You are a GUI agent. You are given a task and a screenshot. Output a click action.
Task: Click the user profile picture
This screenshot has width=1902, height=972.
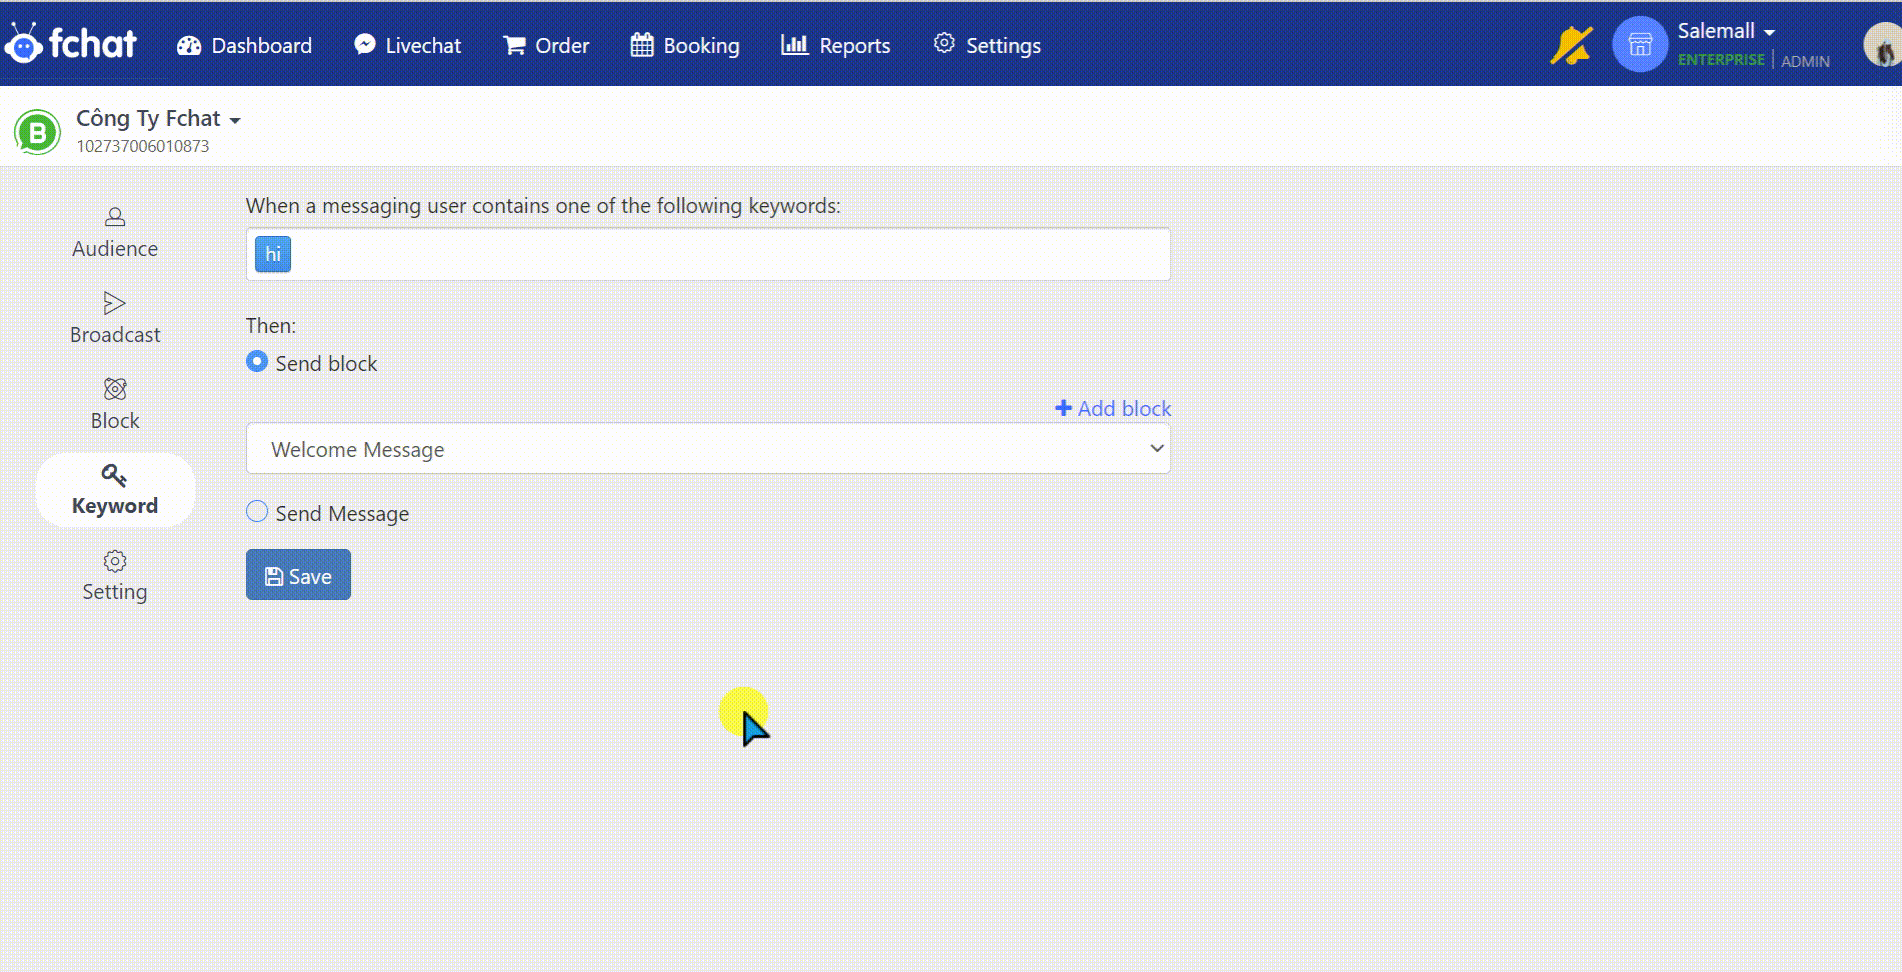[x=1882, y=45]
